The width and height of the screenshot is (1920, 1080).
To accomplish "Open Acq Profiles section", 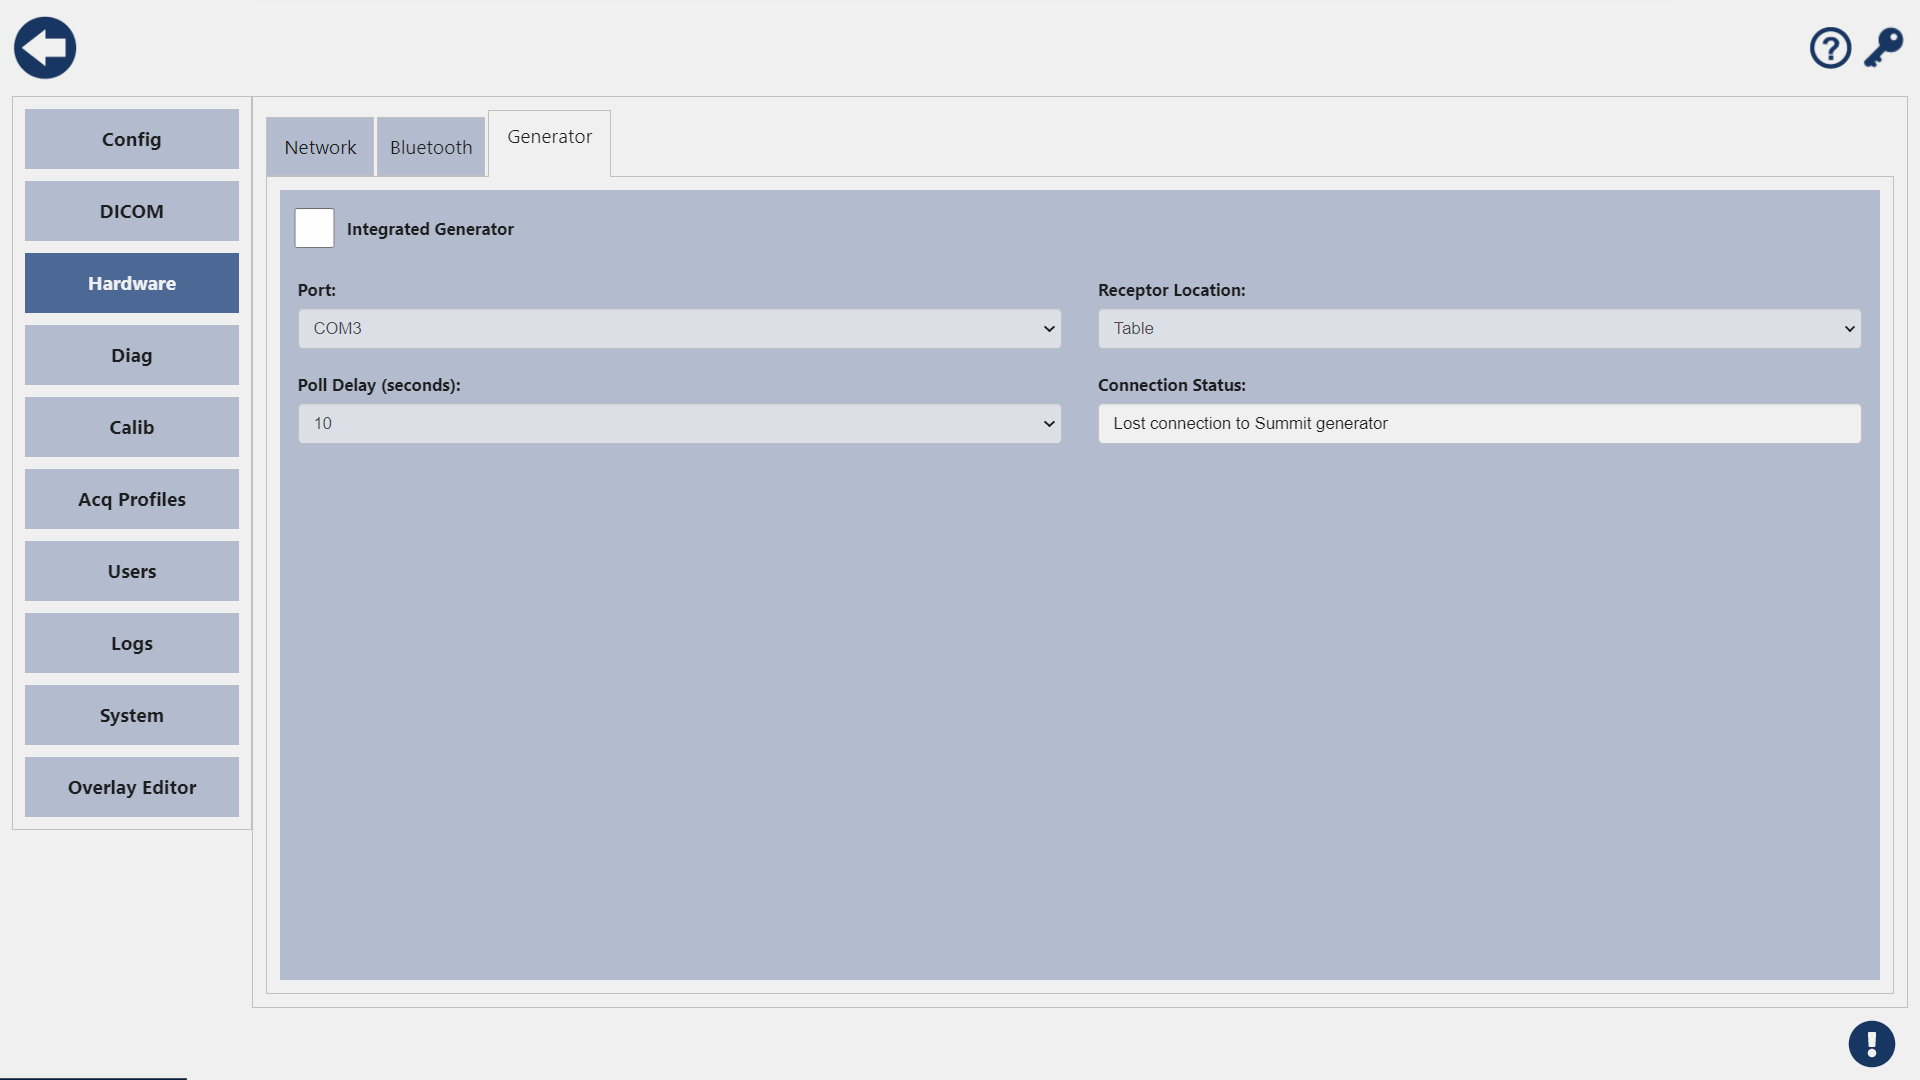I will (x=132, y=499).
